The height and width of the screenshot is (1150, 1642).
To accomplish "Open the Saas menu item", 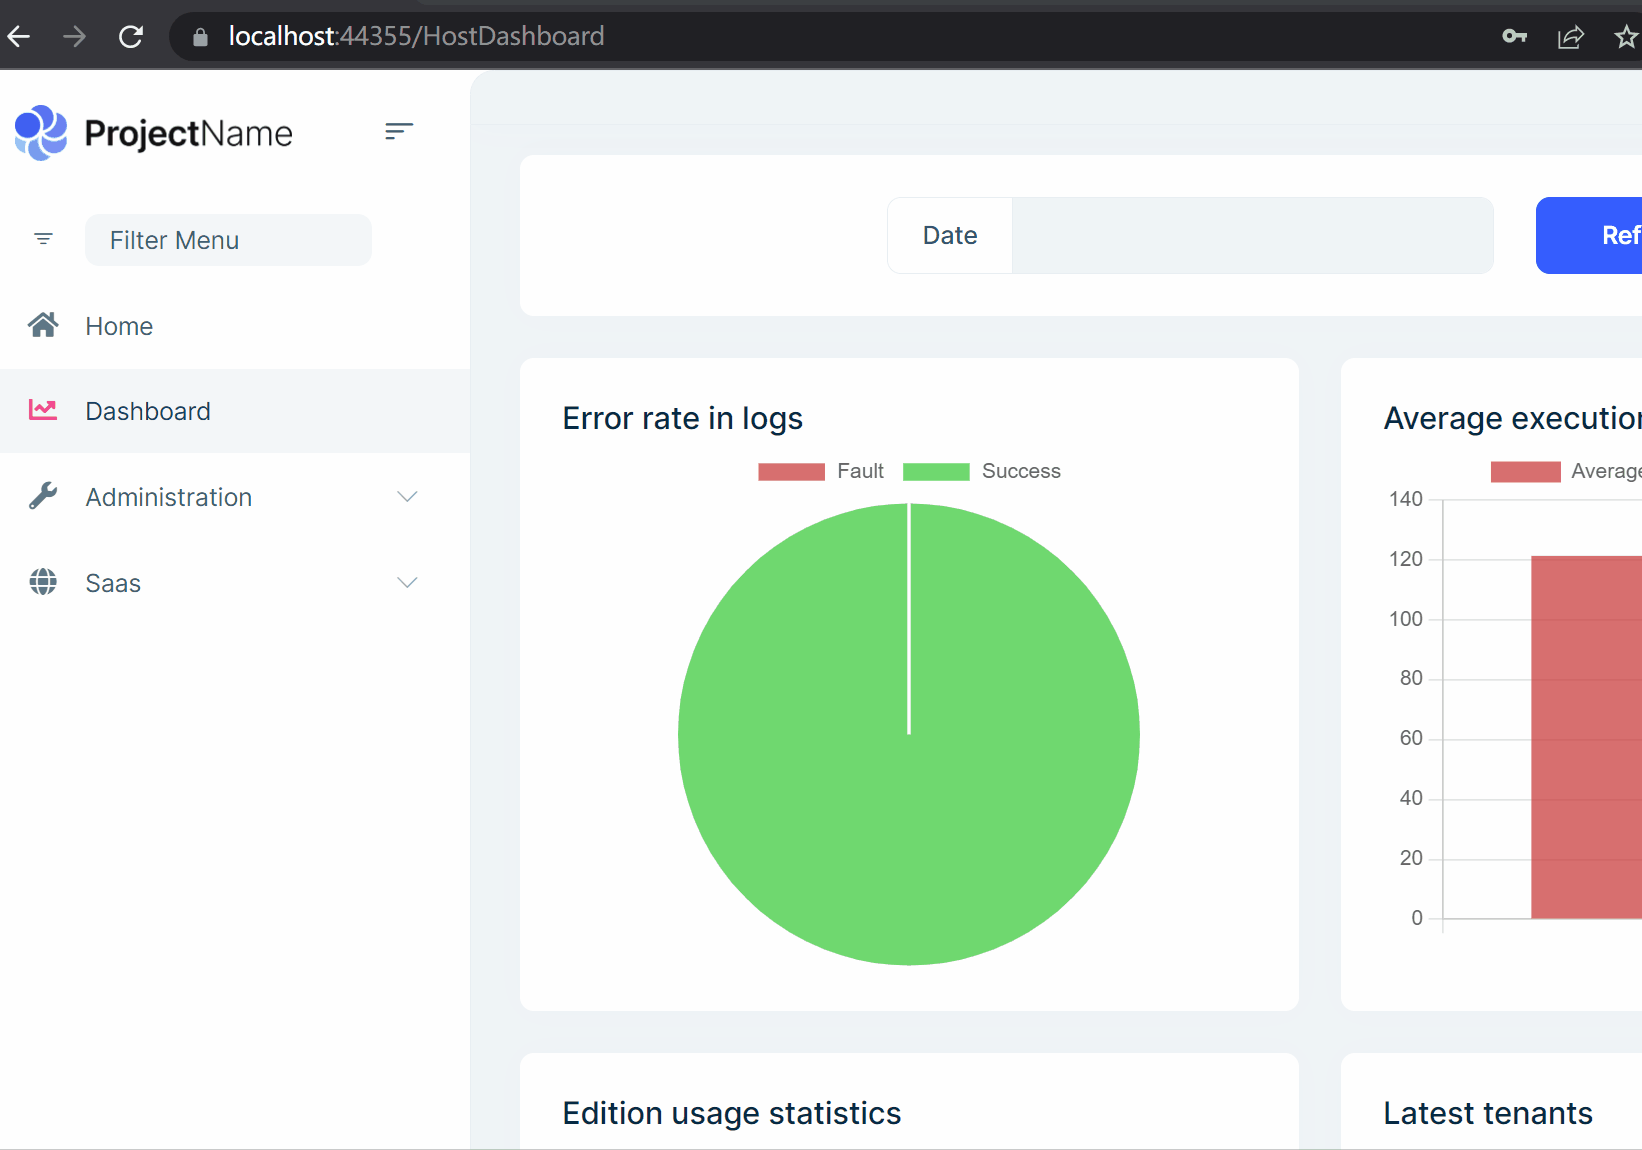I will (235, 583).
